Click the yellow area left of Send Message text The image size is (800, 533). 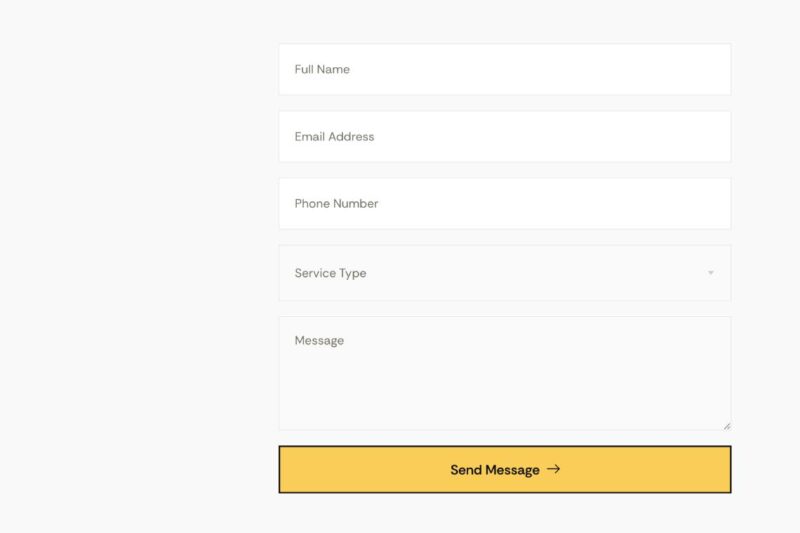pyautogui.click(x=360, y=470)
